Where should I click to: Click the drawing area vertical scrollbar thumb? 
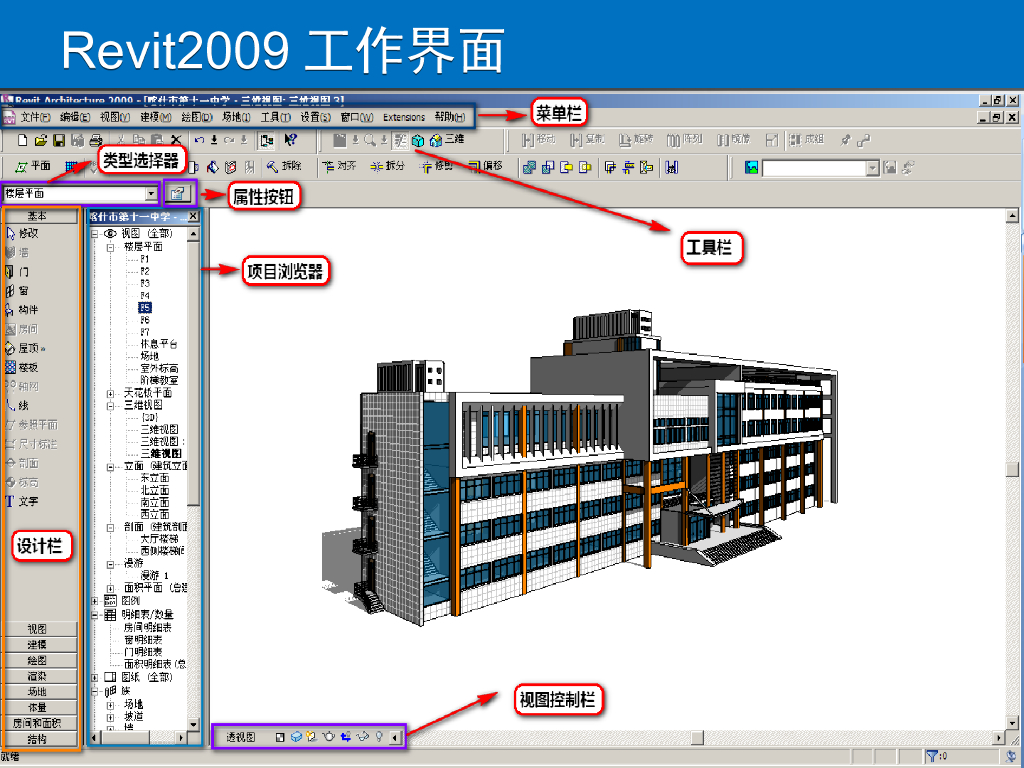tap(1012, 470)
